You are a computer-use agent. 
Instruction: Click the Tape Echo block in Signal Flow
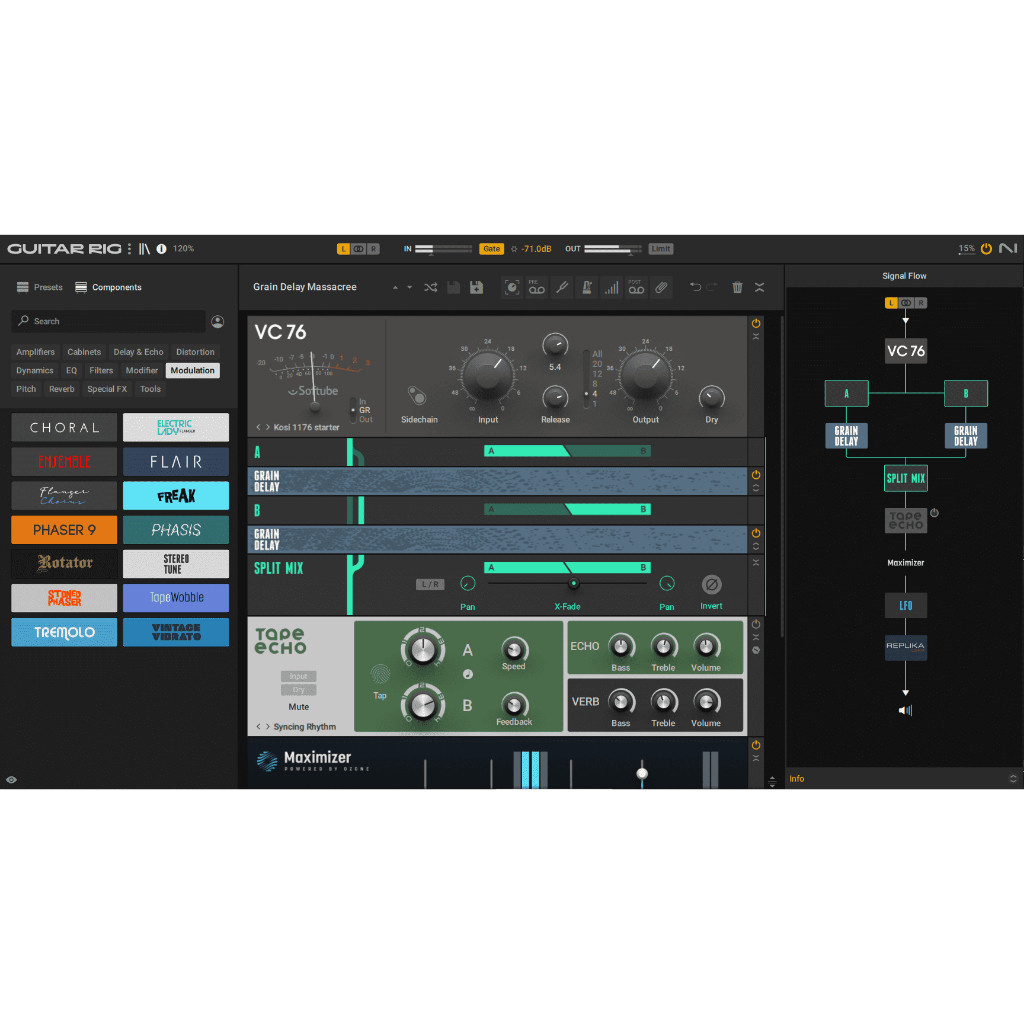[905, 520]
